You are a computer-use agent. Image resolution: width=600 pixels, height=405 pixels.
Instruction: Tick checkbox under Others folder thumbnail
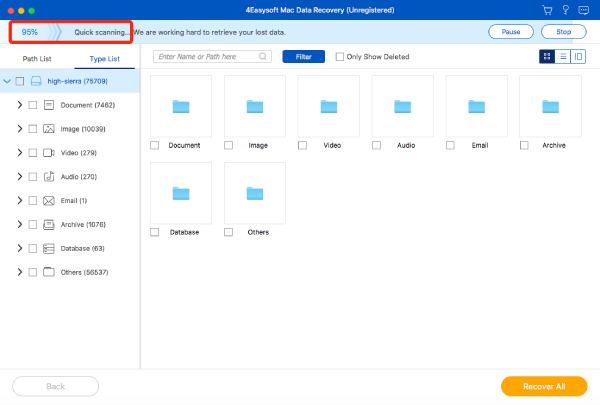click(228, 232)
